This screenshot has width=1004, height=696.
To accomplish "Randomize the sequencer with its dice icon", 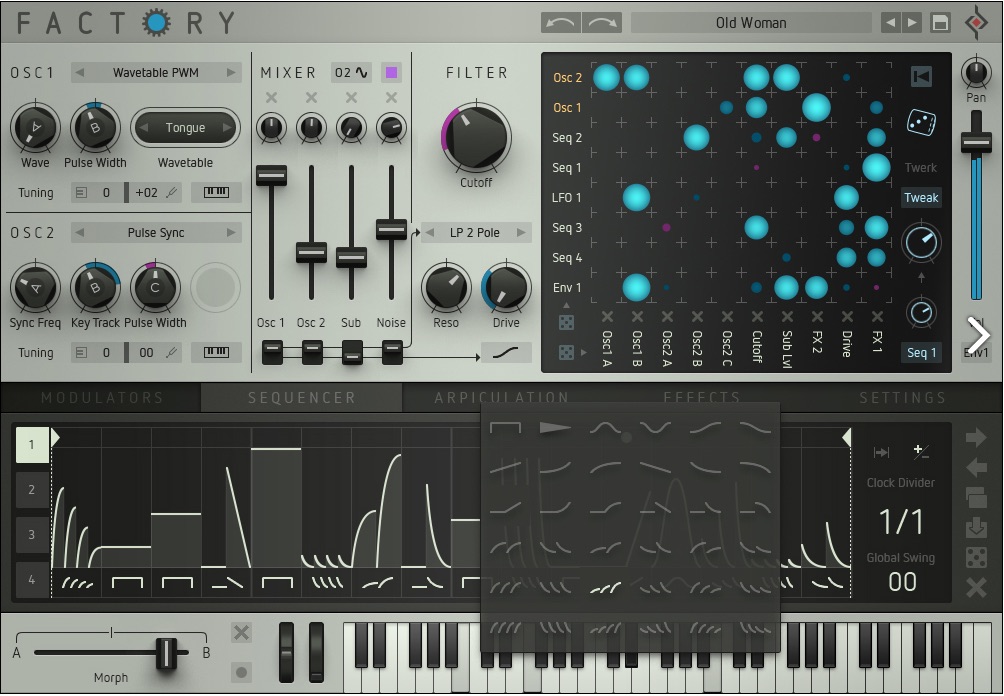I will pos(977,557).
